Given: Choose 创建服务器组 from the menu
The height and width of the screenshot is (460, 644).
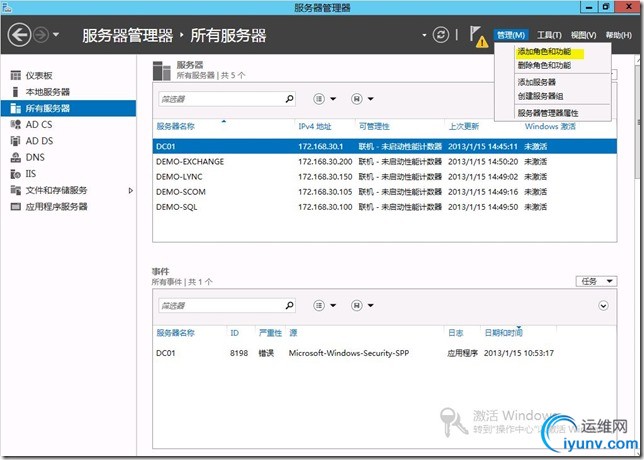Looking at the screenshot, I should pos(540,96).
